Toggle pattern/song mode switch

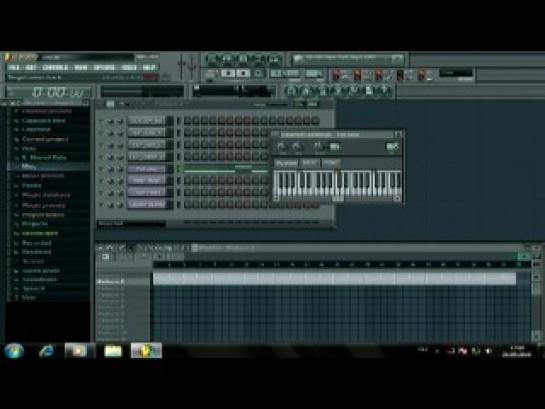point(210,74)
